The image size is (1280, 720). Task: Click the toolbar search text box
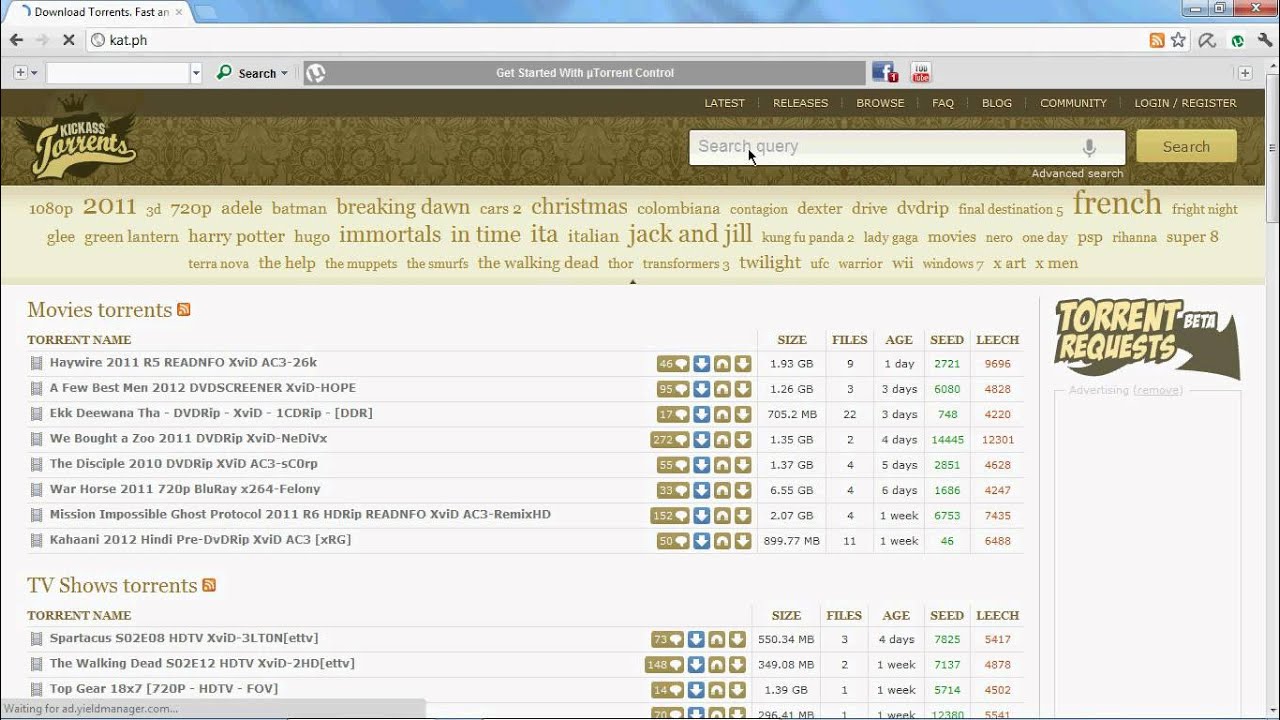point(118,73)
